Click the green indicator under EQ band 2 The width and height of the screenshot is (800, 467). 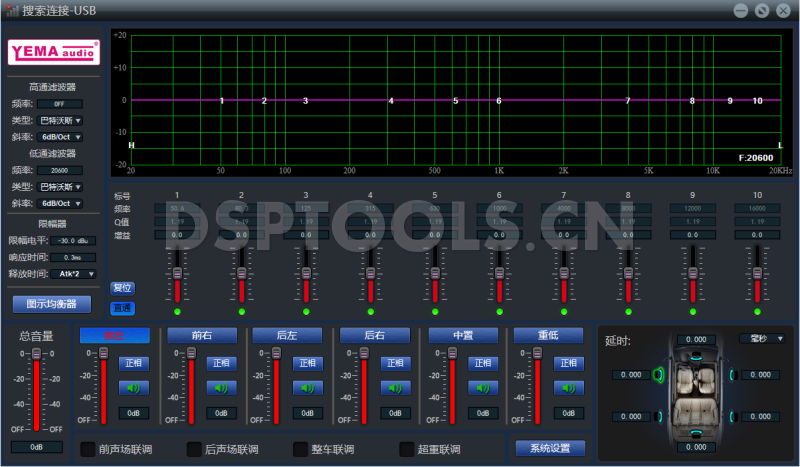click(241, 311)
